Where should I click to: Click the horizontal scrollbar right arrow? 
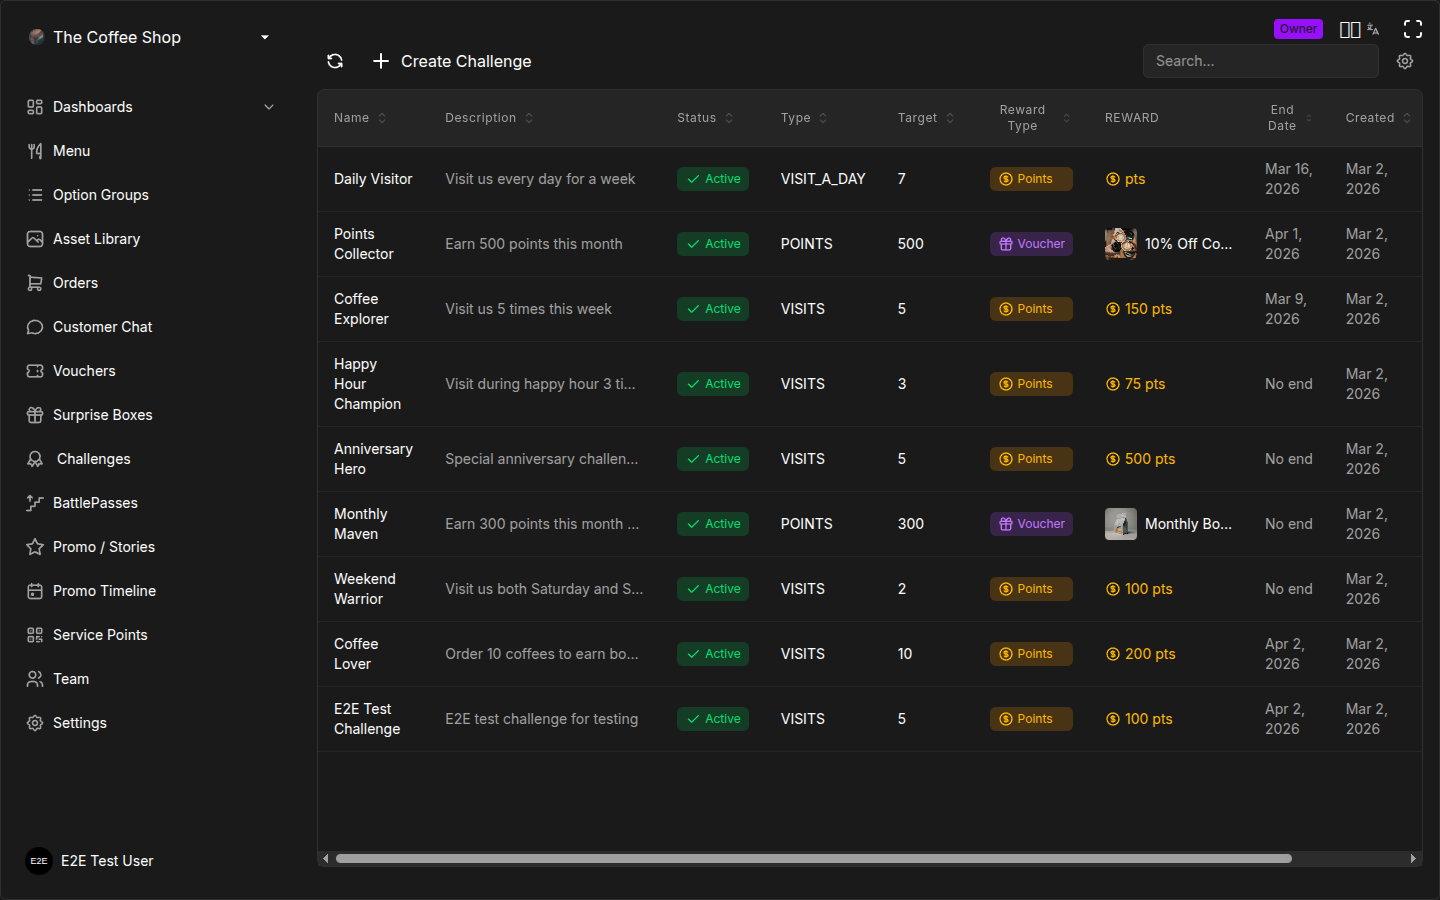click(x=1413, y=858)
